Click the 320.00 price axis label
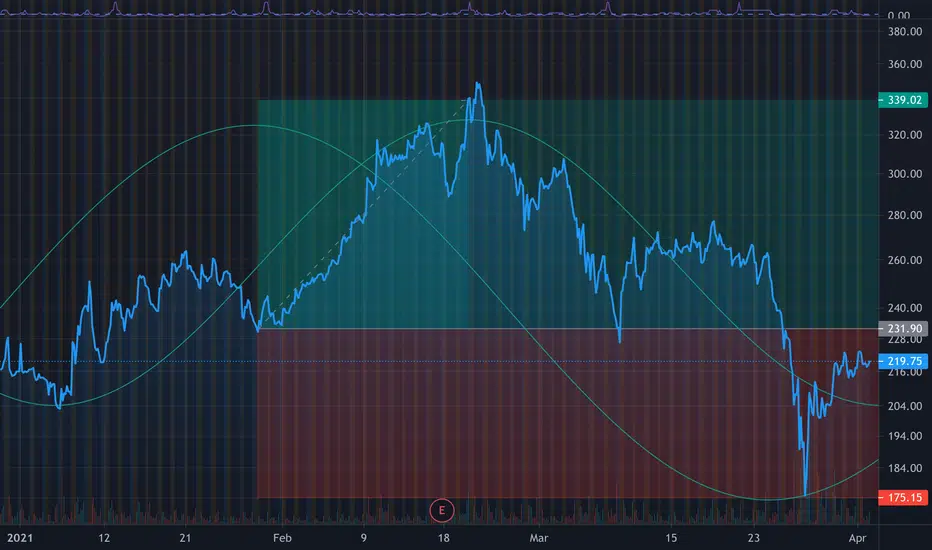Image resolution: width=932 pixels, height=550 pixels. [905, 135]
